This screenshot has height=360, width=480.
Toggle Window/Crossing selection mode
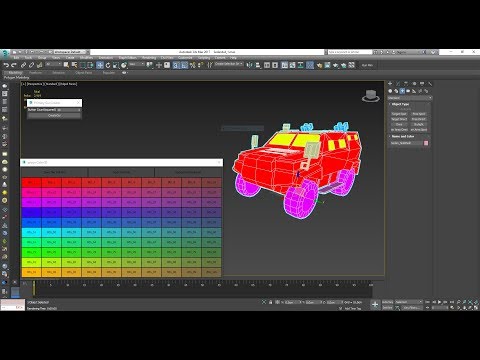click(x=90, y=65)
